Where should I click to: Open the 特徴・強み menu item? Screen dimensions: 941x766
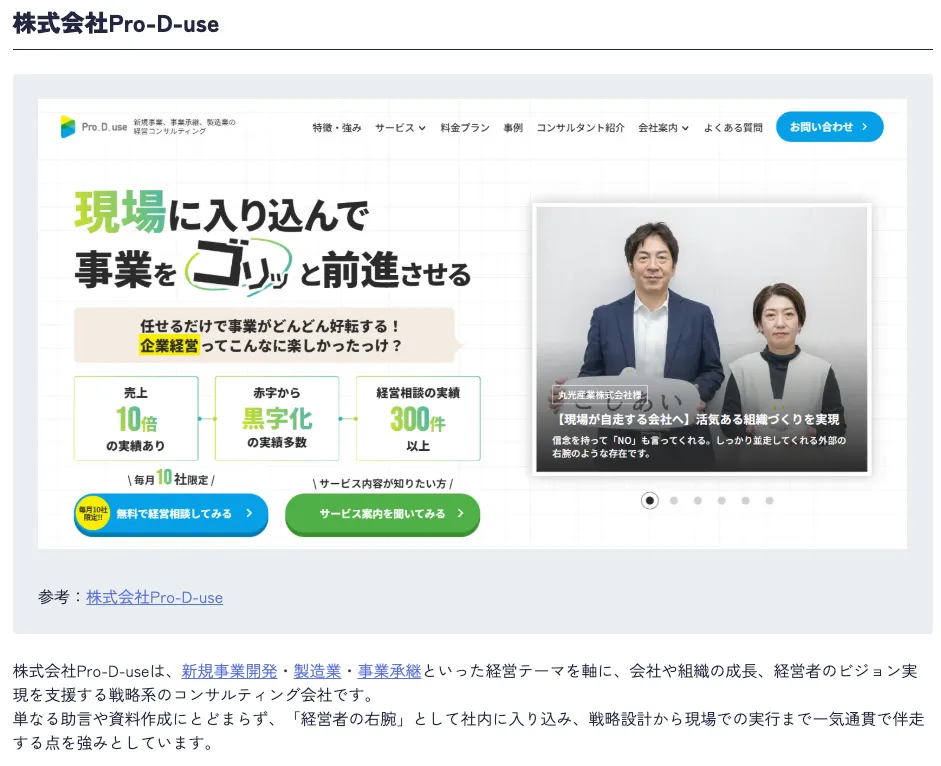pyautogui.click(x=338, y=128)
